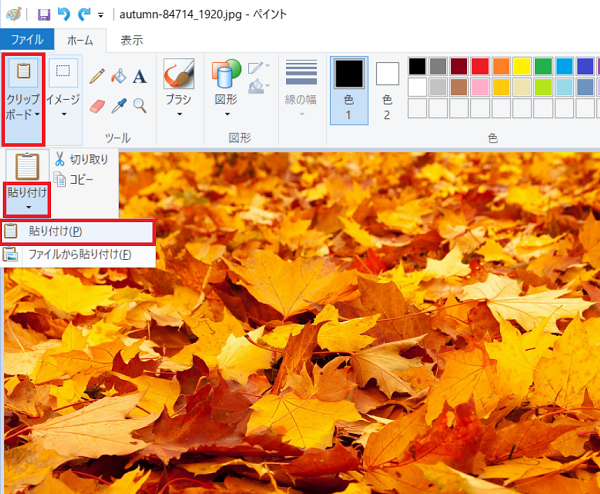Switch to the 表示 ribbon tab
600x494 pixels.
tap(132, 40)
